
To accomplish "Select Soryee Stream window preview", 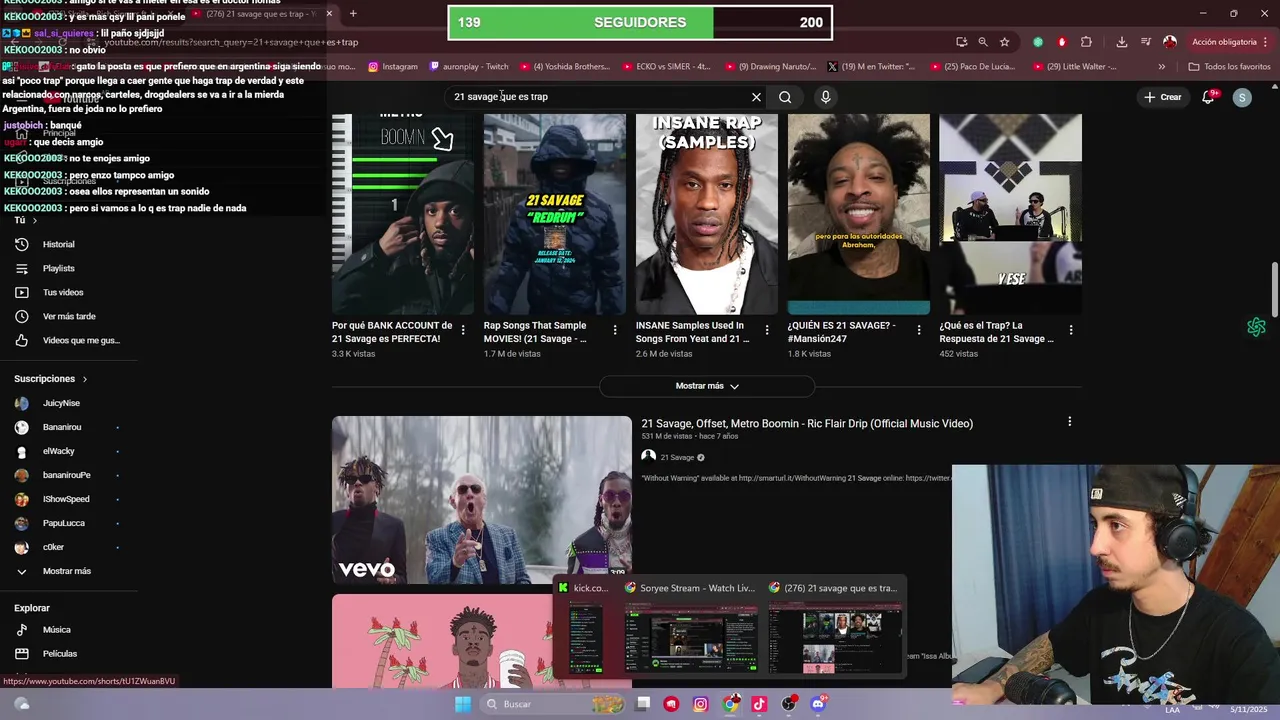I will point(691,629).
